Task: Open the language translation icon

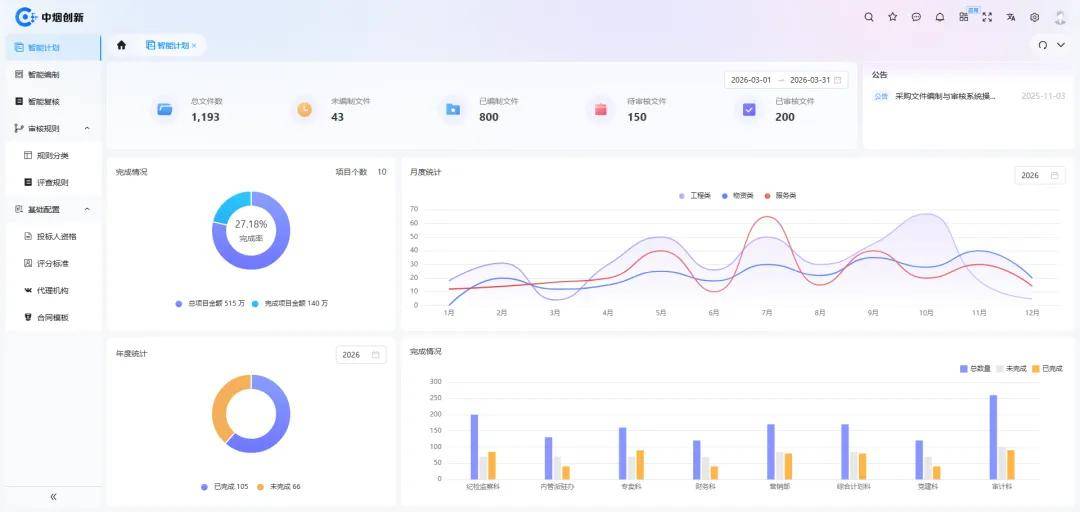Action: click(x=1011, y=17)
